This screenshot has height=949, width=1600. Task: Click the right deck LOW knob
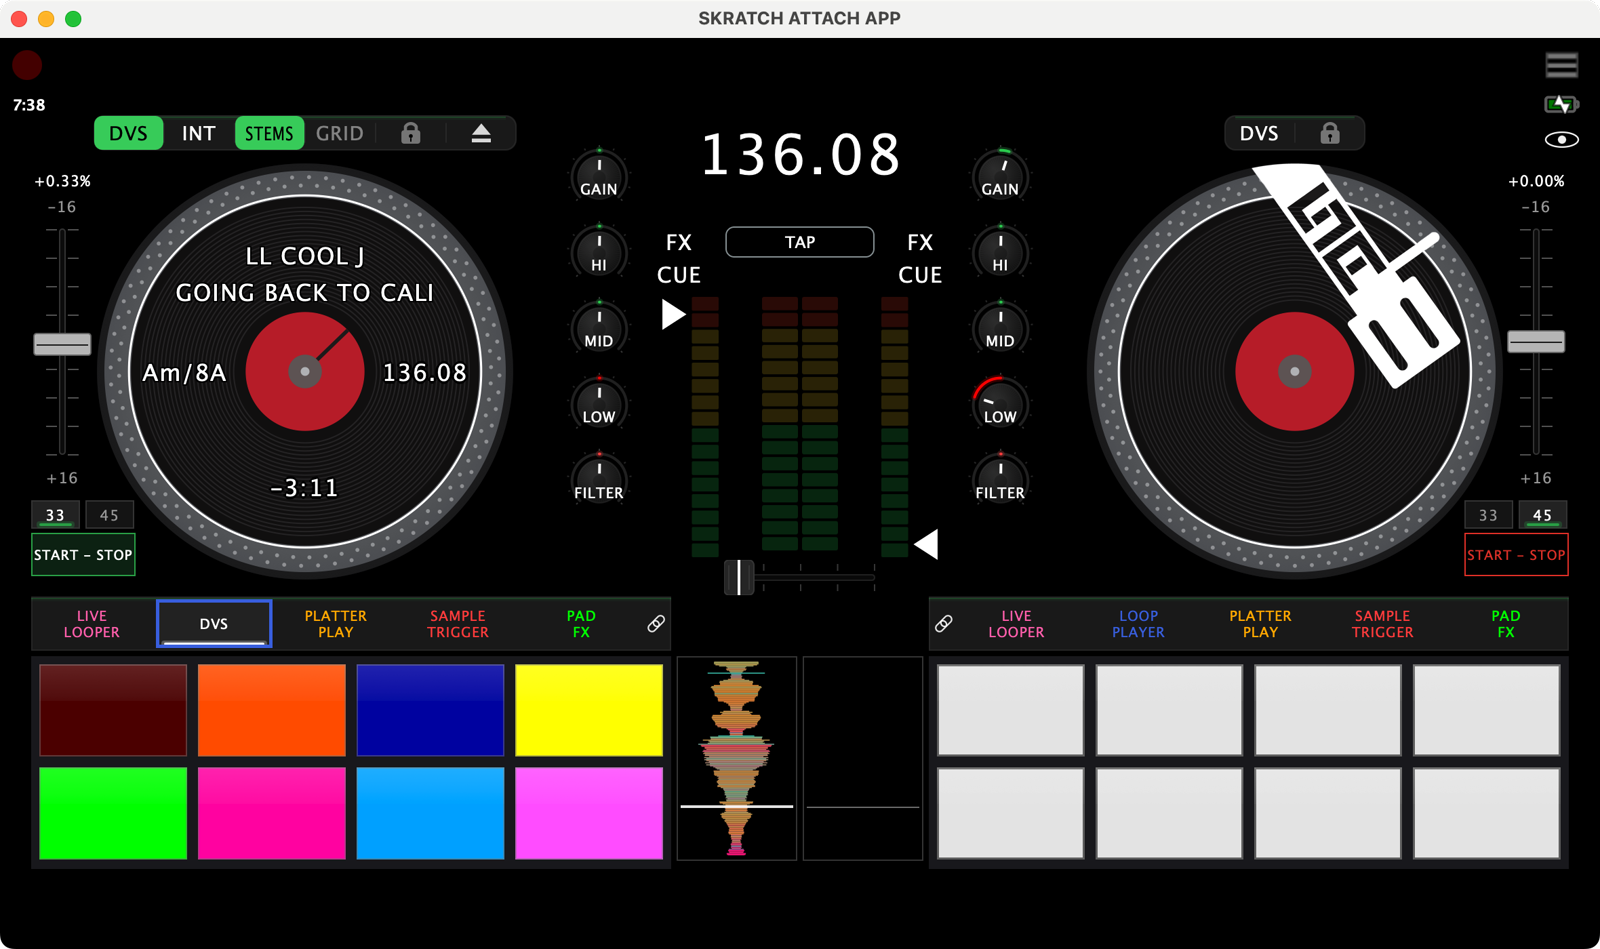(1000, 403)
